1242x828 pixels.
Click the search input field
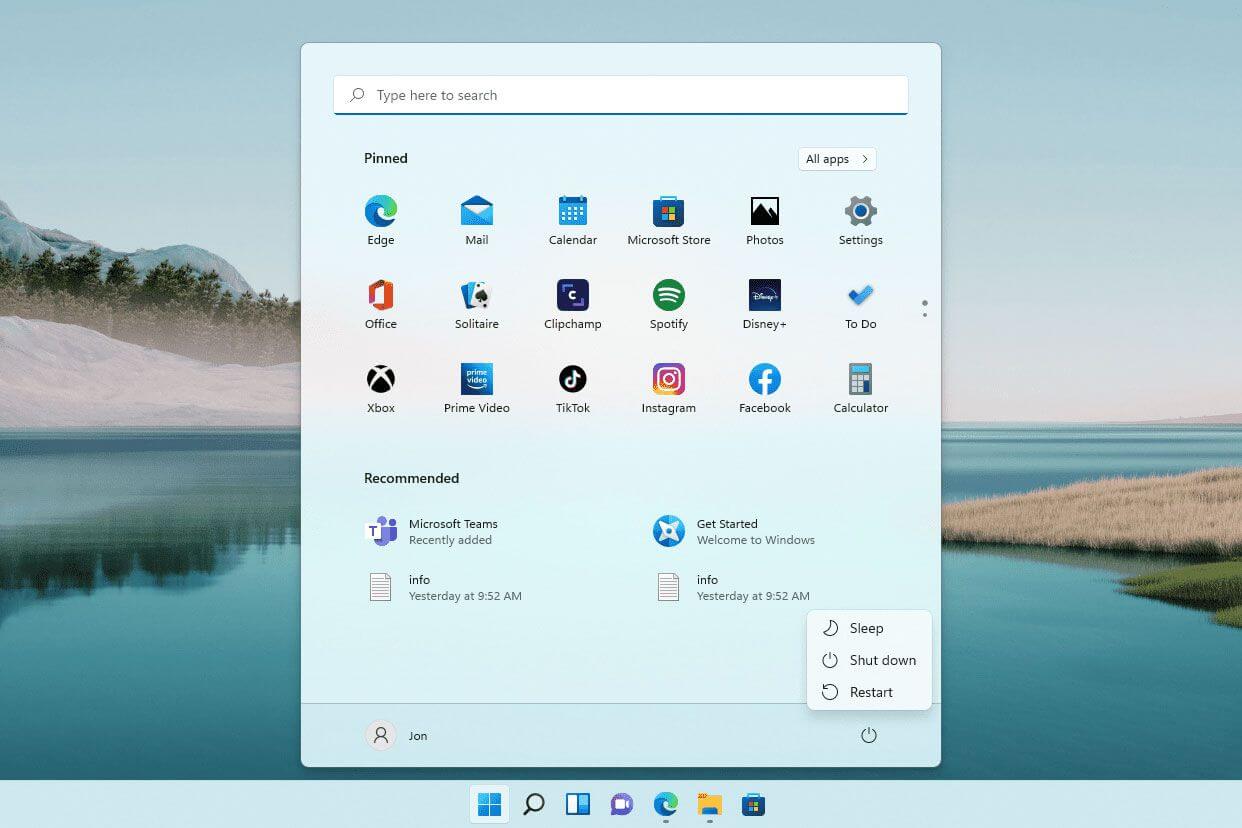(x=620, y=94)
